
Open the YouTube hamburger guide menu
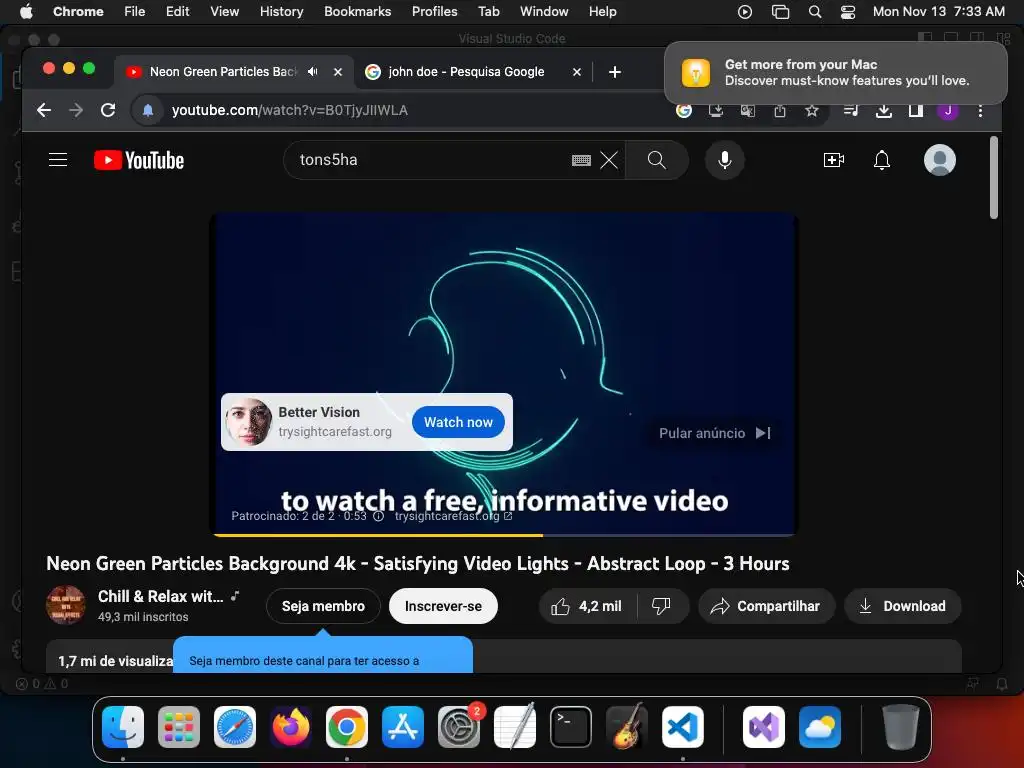pyautogui.click(x=58, y=160)
